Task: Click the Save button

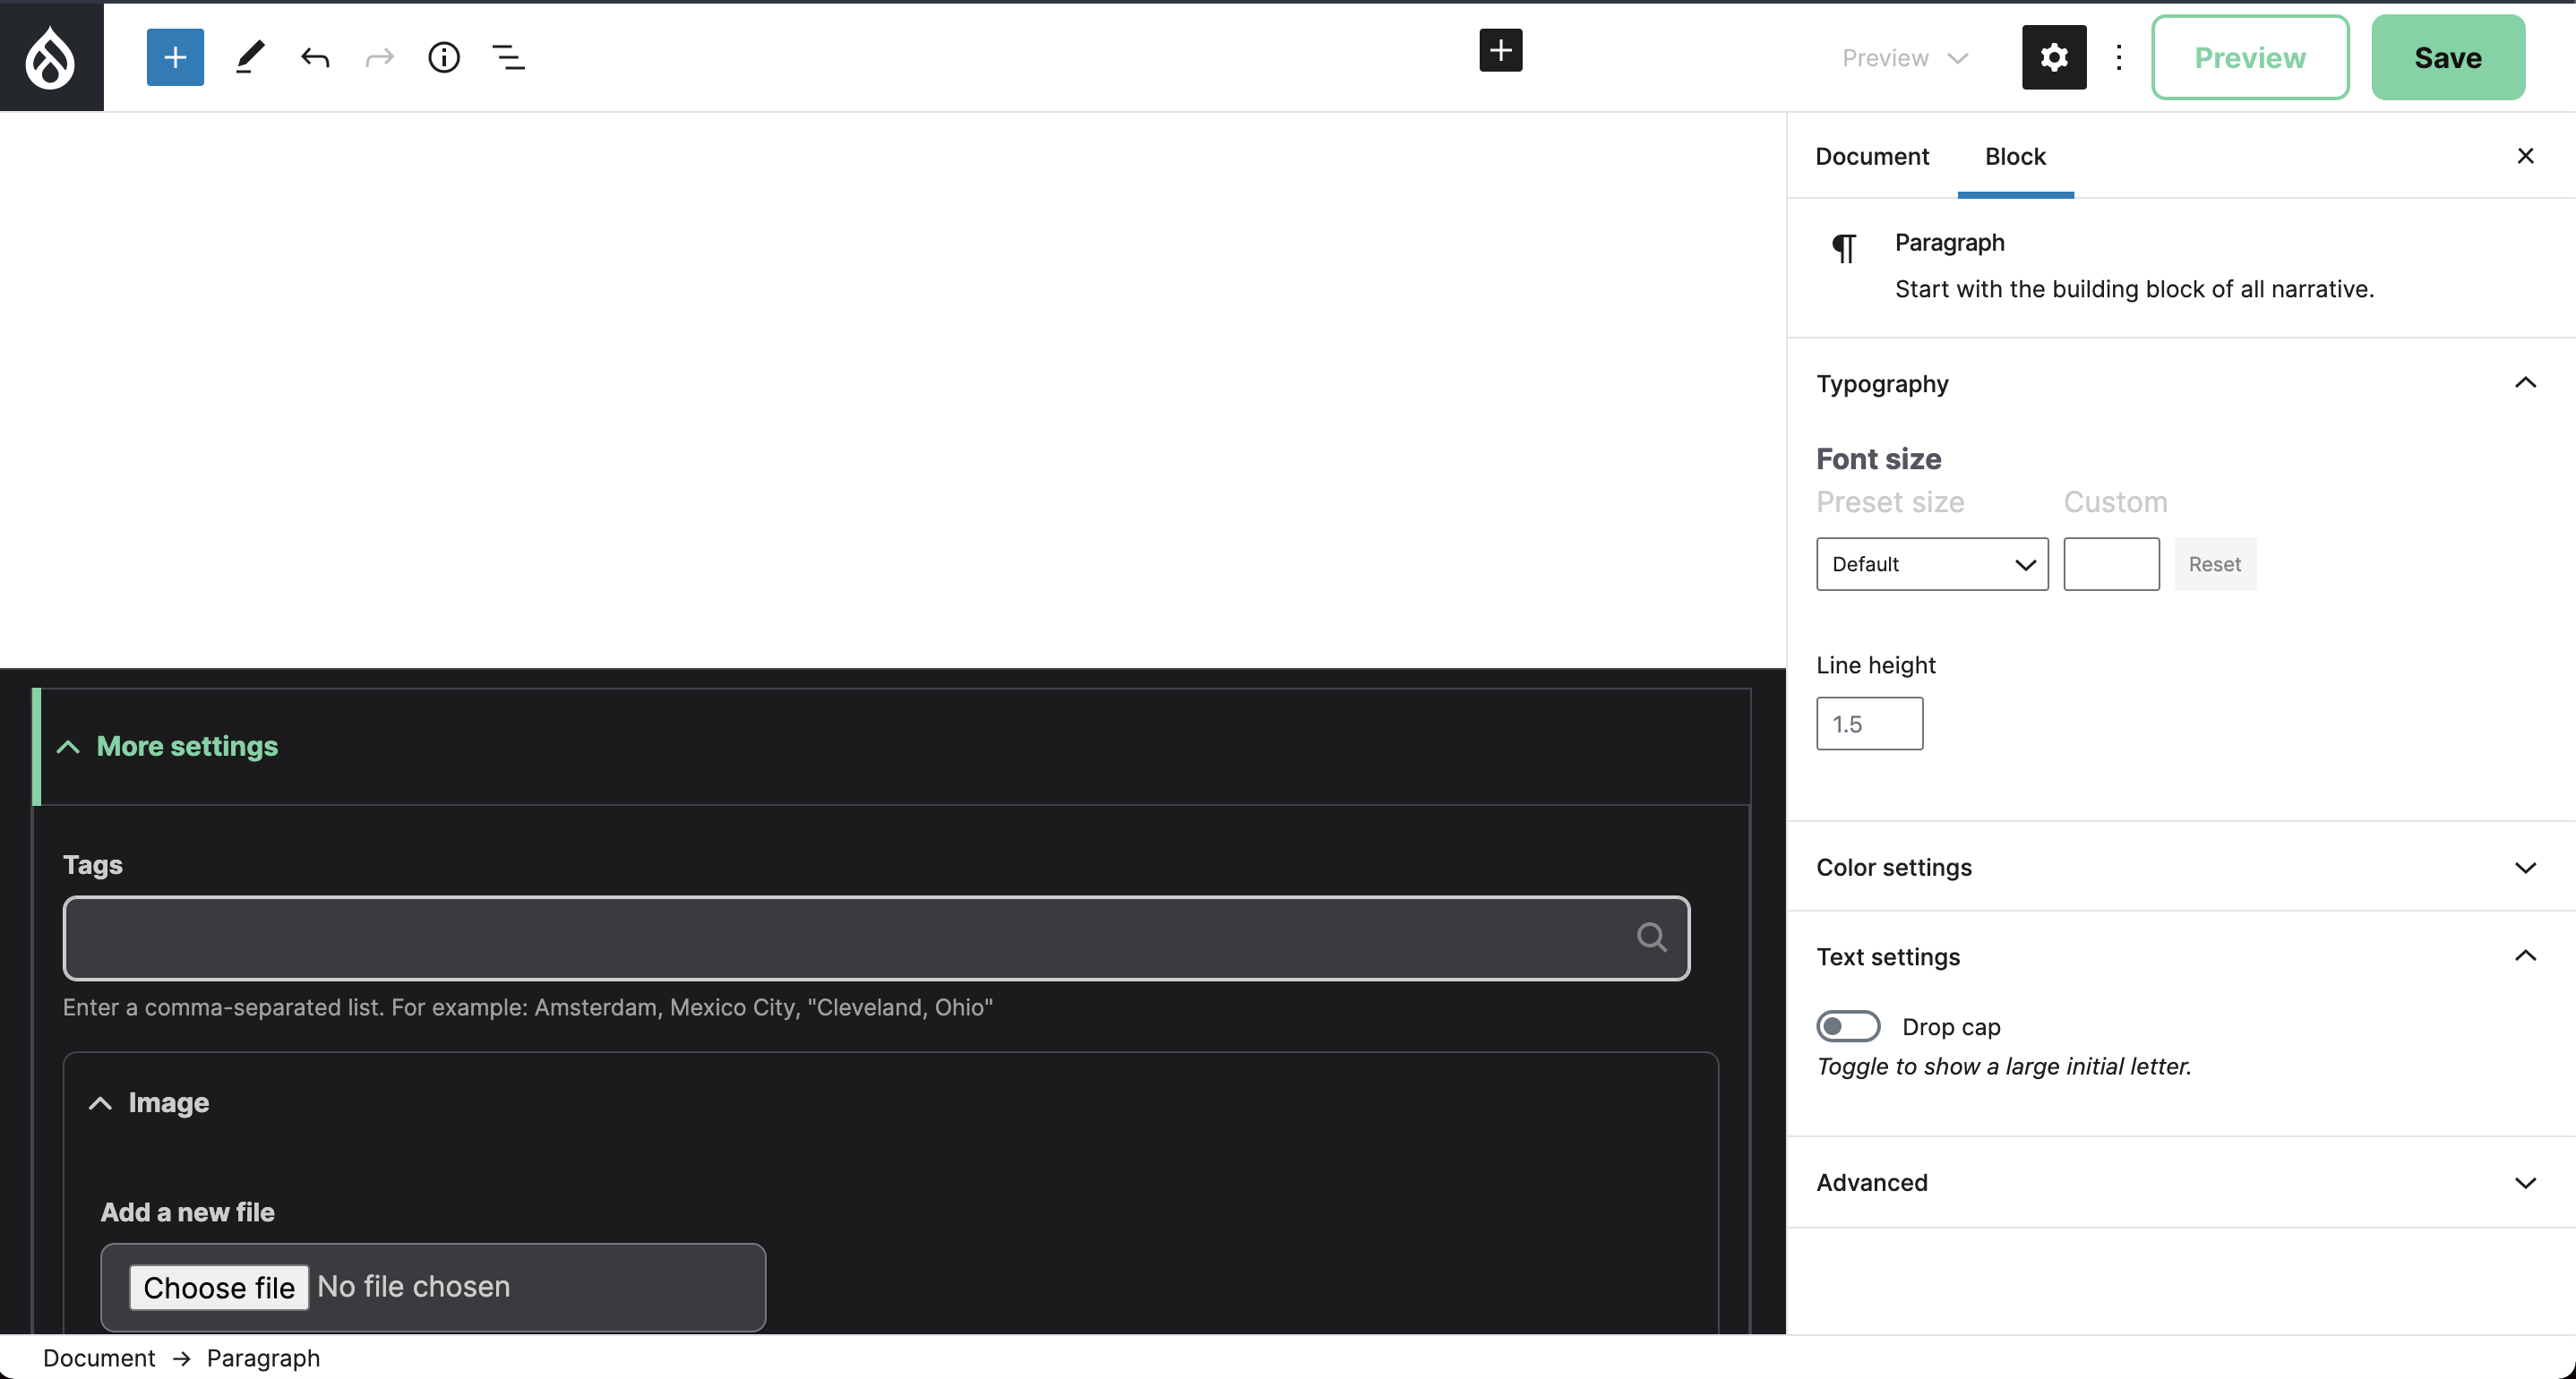Action: [2448, 57]
